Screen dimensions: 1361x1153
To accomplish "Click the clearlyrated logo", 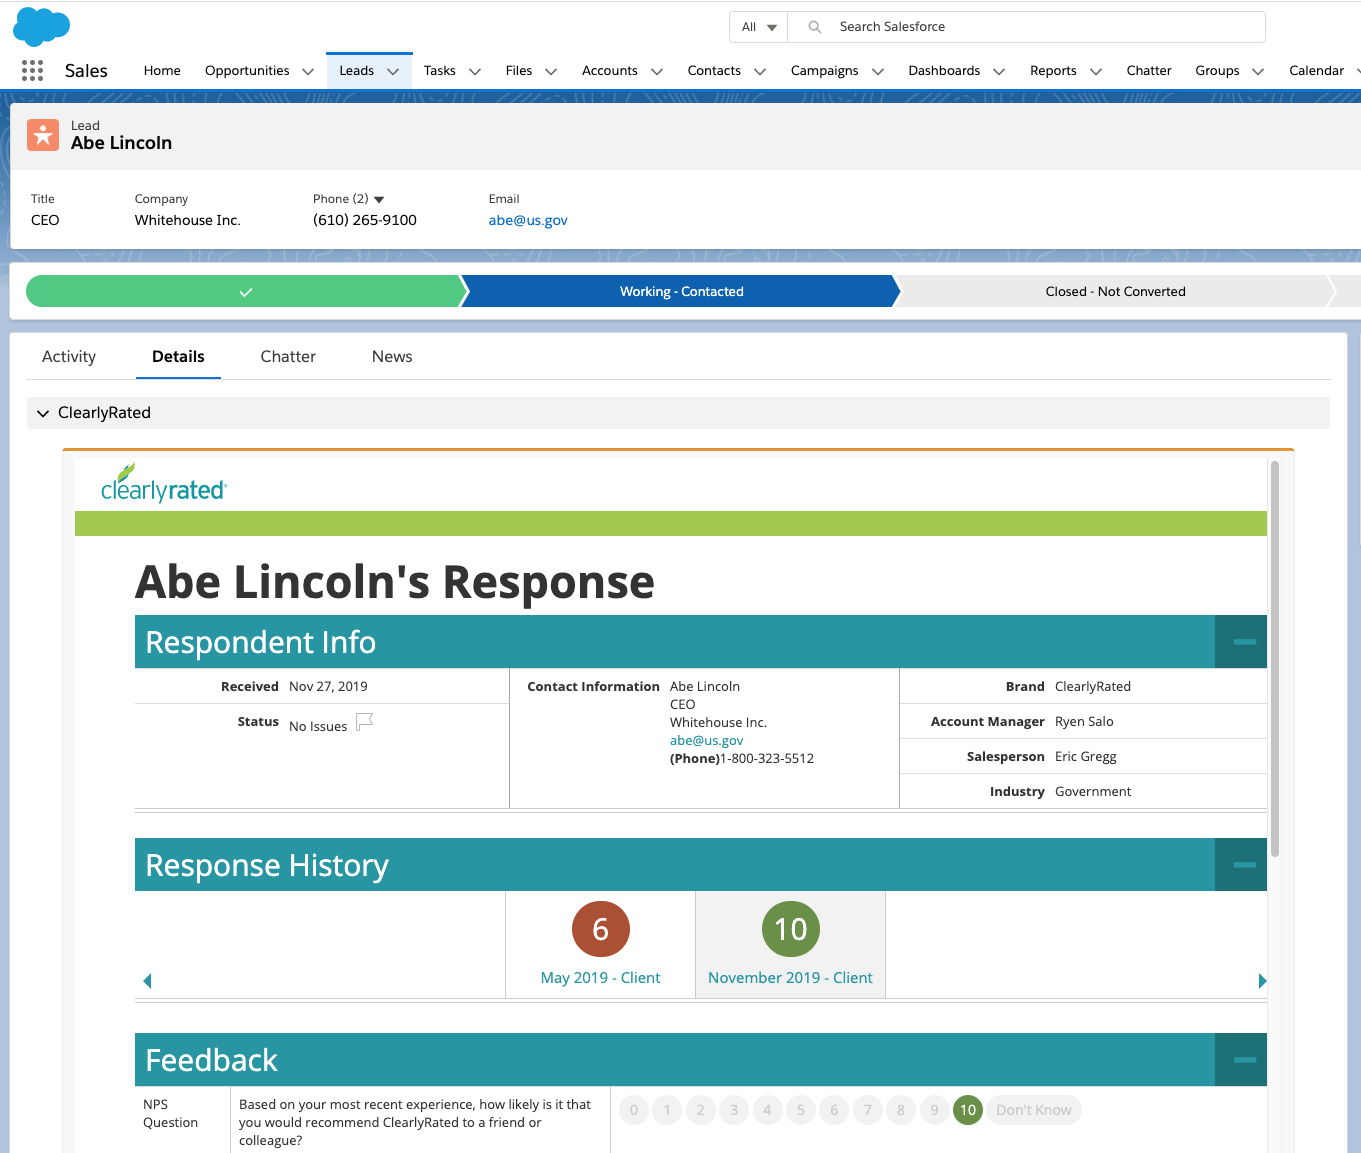I will 164,483.
